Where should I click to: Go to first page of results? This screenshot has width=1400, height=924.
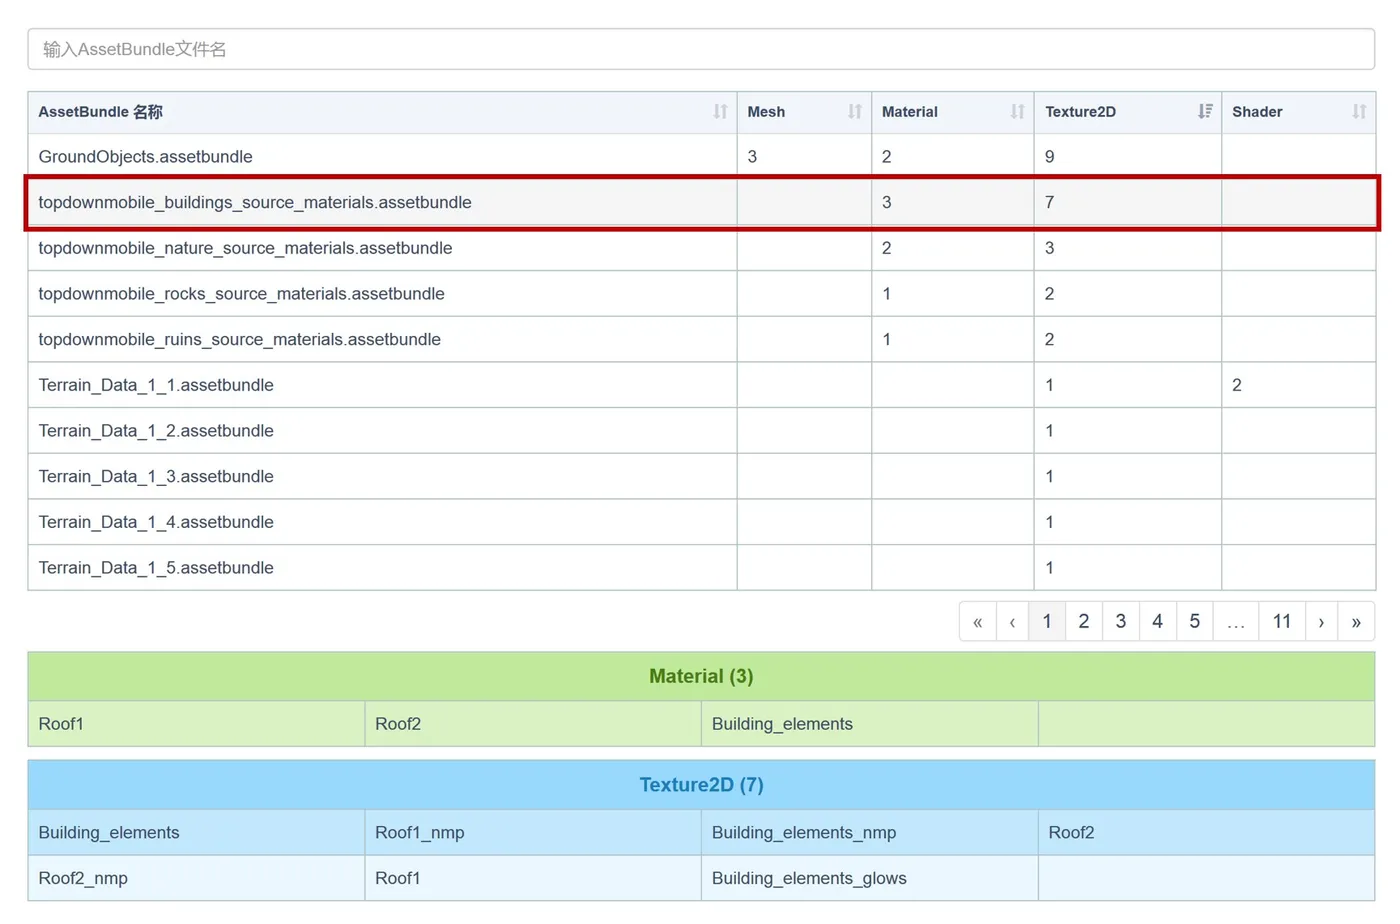click(x=977, y=621)
